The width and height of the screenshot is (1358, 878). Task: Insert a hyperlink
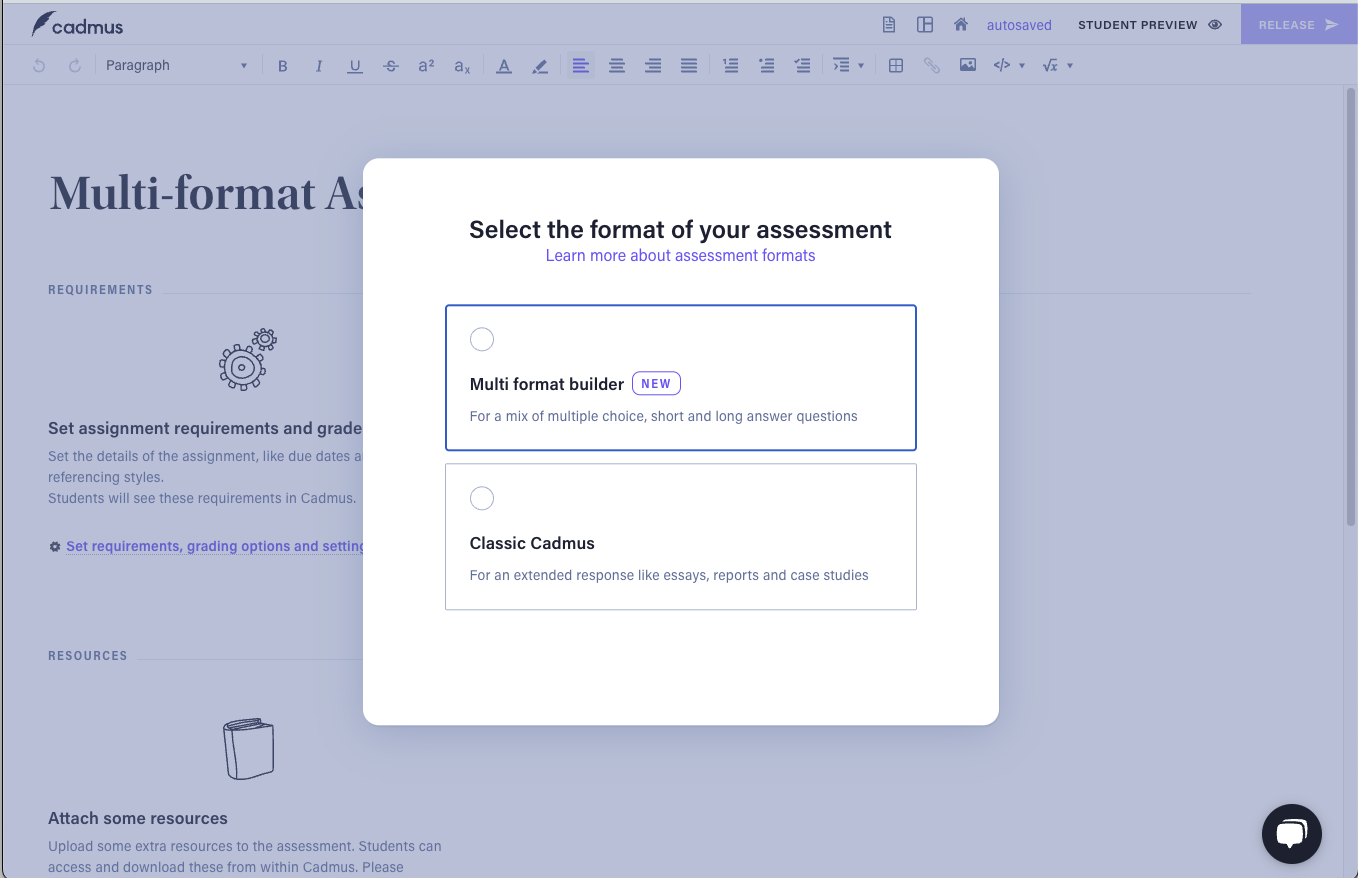932,66
